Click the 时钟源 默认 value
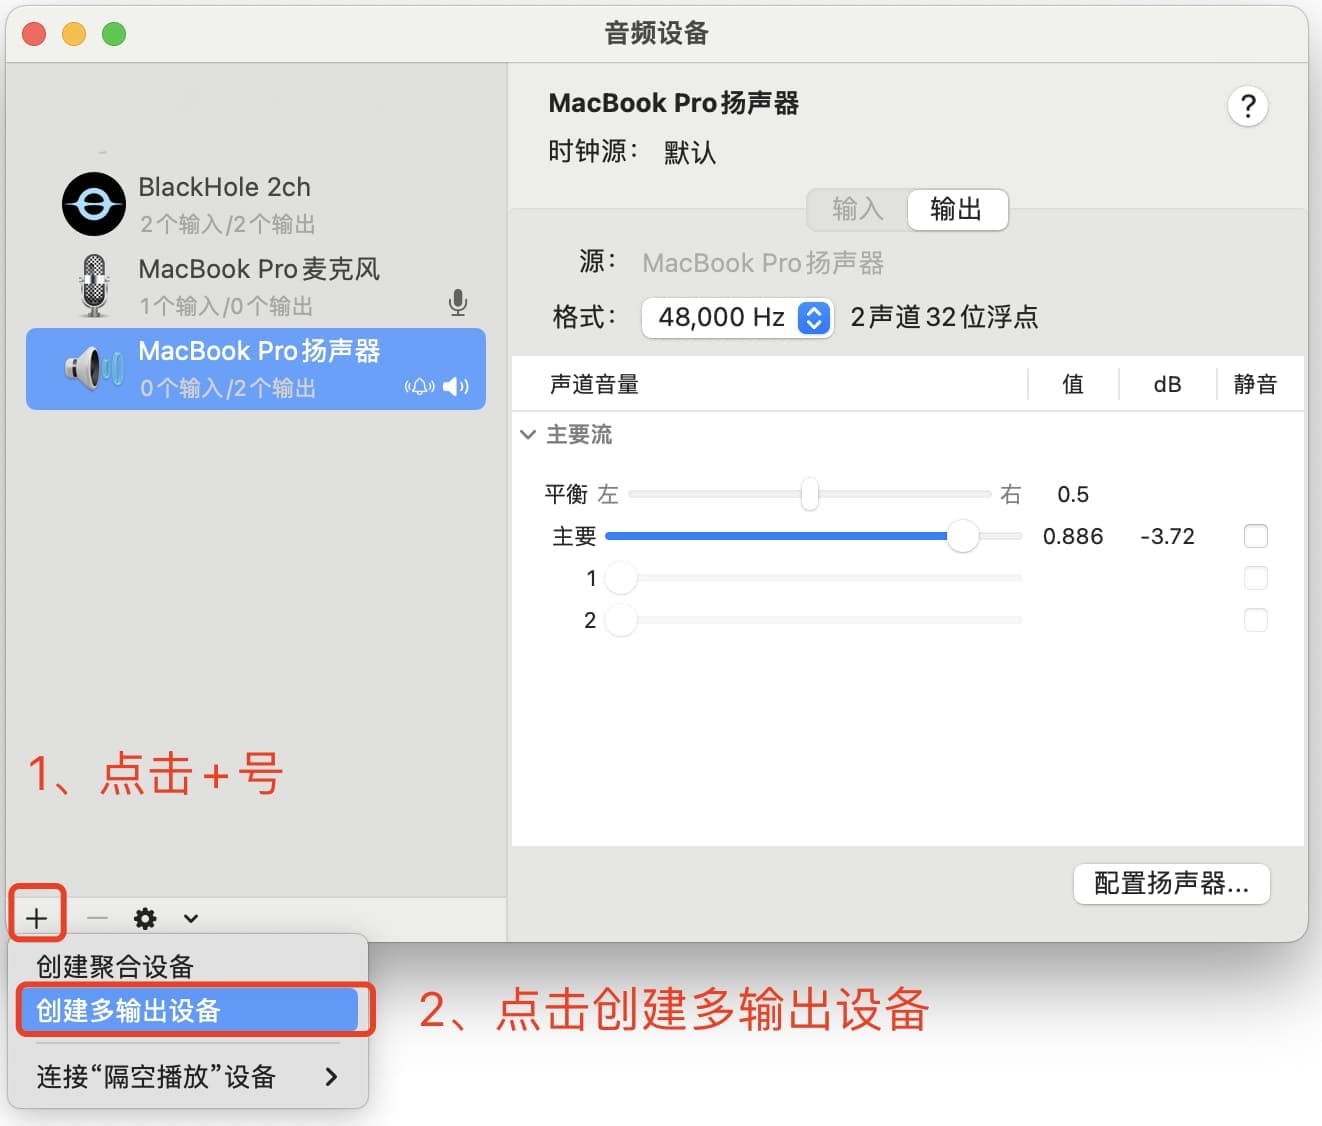The width and height of the screenshot is (1322, 1126). pyautogui.click(x=690, y=152)
